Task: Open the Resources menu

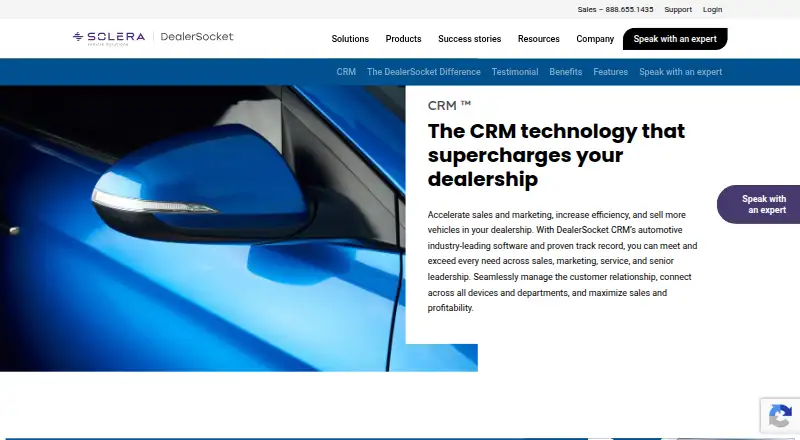Action: (539, 39)
